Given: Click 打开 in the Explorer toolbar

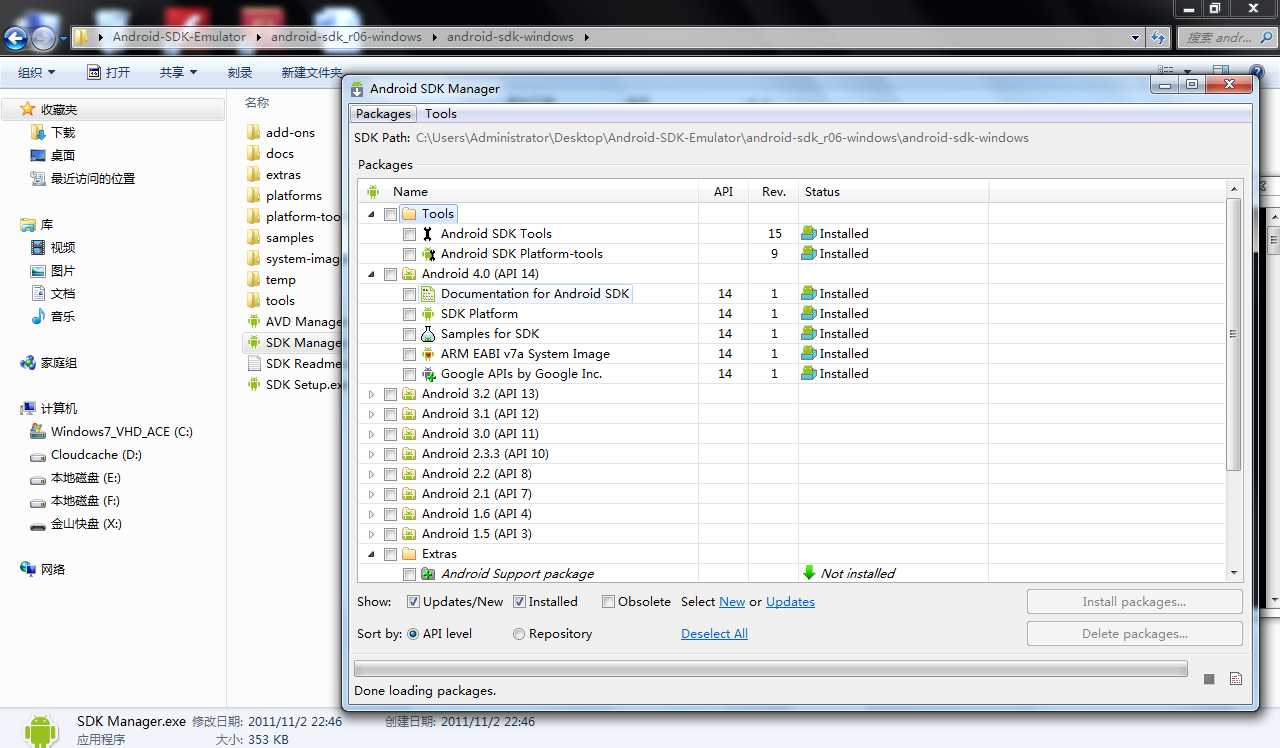Looking at the screenshot, I should pos(109,73).
